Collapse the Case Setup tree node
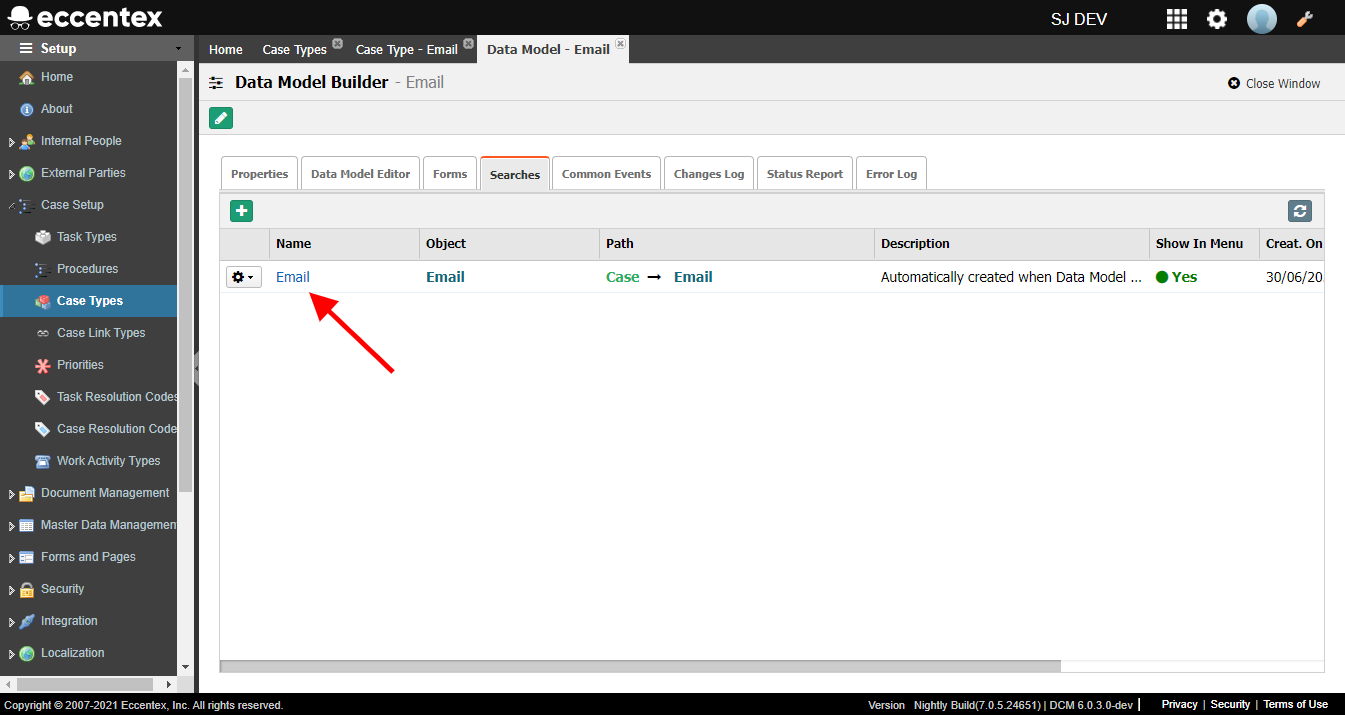Screen dimensions: 1345x715 12,205
